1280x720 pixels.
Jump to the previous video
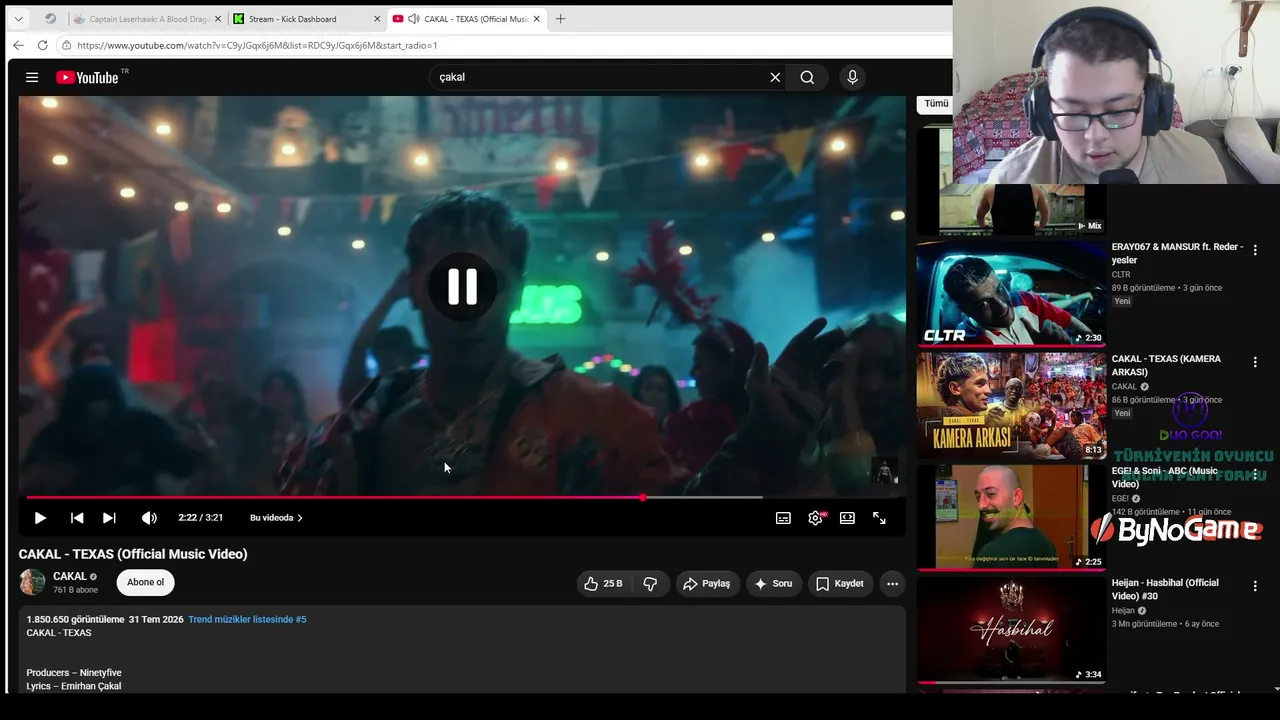pyautogui.click(x=77, y=518)
